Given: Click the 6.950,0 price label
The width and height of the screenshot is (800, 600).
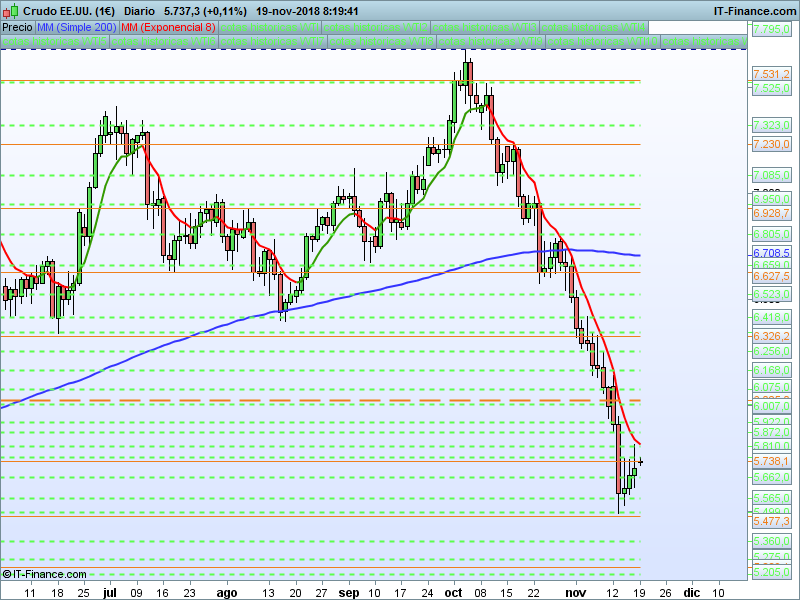Looking at the screenshot, I should (x=771, y=199).
